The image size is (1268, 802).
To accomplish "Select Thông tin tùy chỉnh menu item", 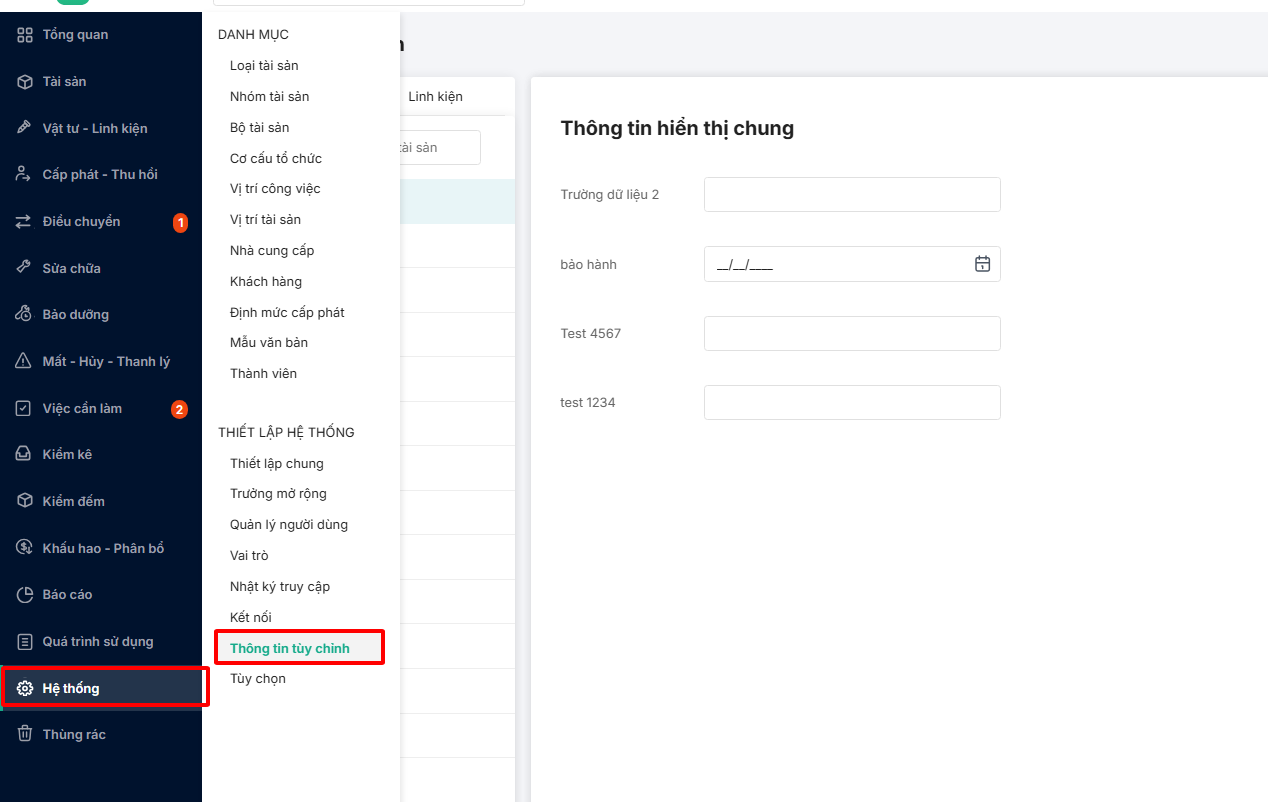I will click(290, 648).
